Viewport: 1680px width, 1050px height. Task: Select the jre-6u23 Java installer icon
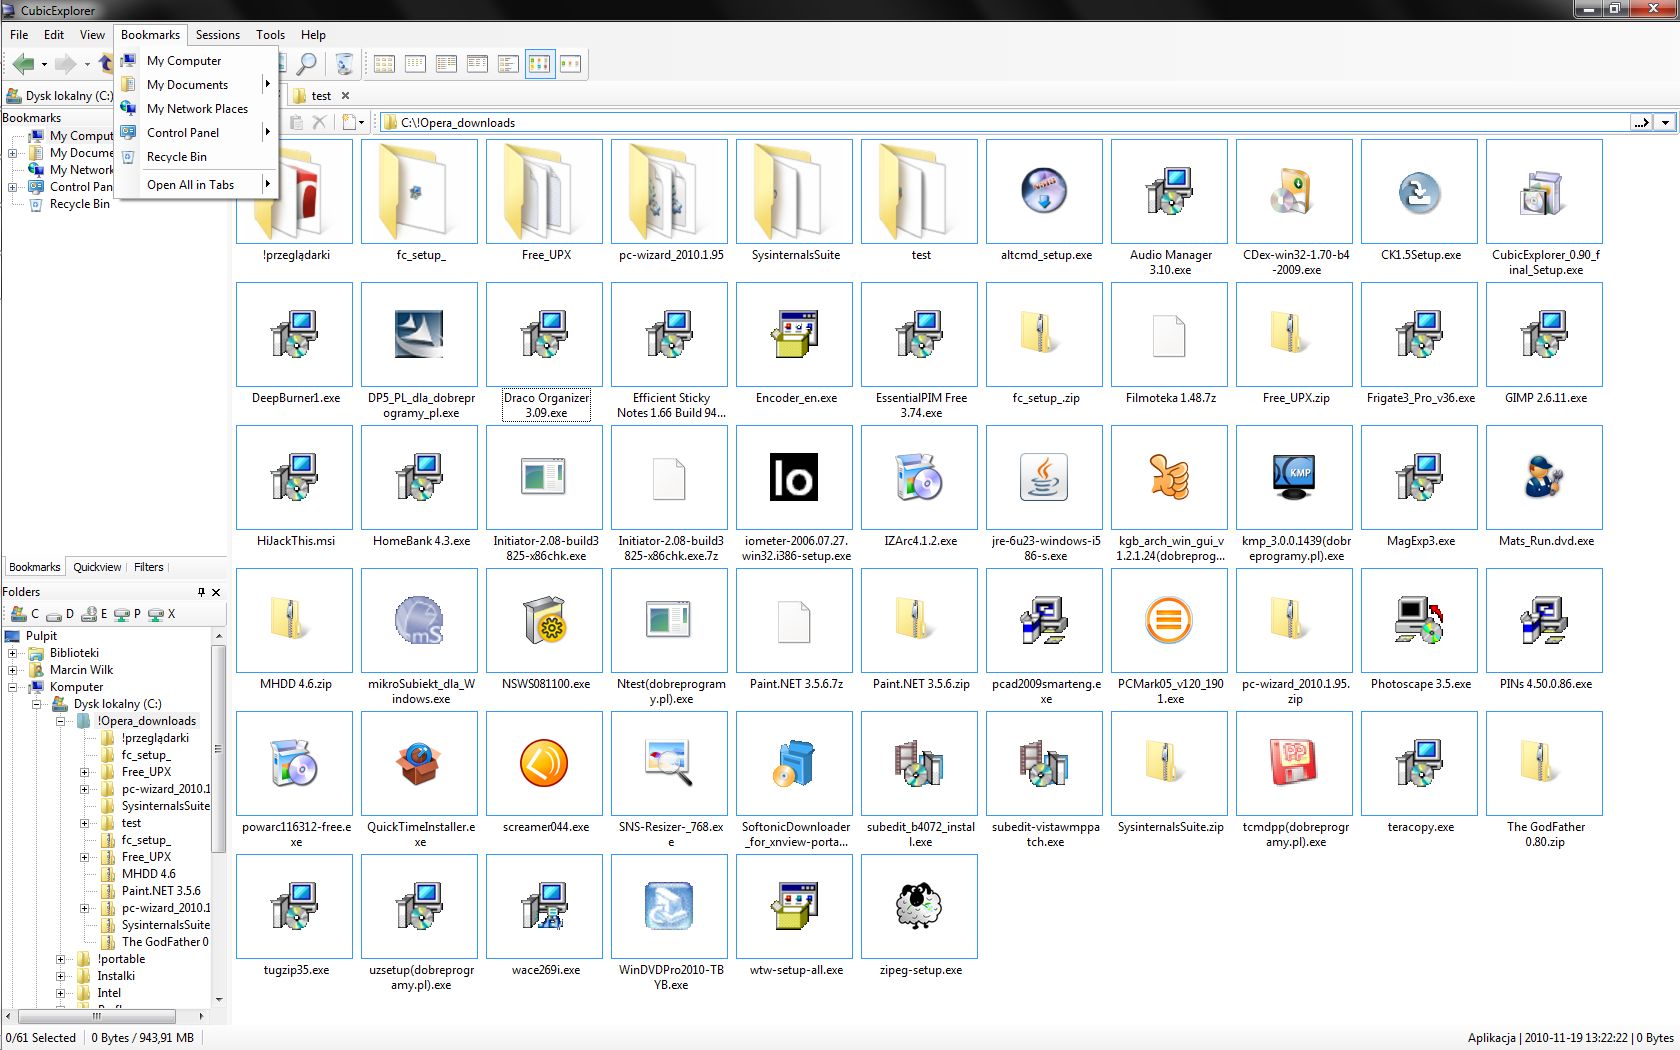click(x=1044, y=477)
